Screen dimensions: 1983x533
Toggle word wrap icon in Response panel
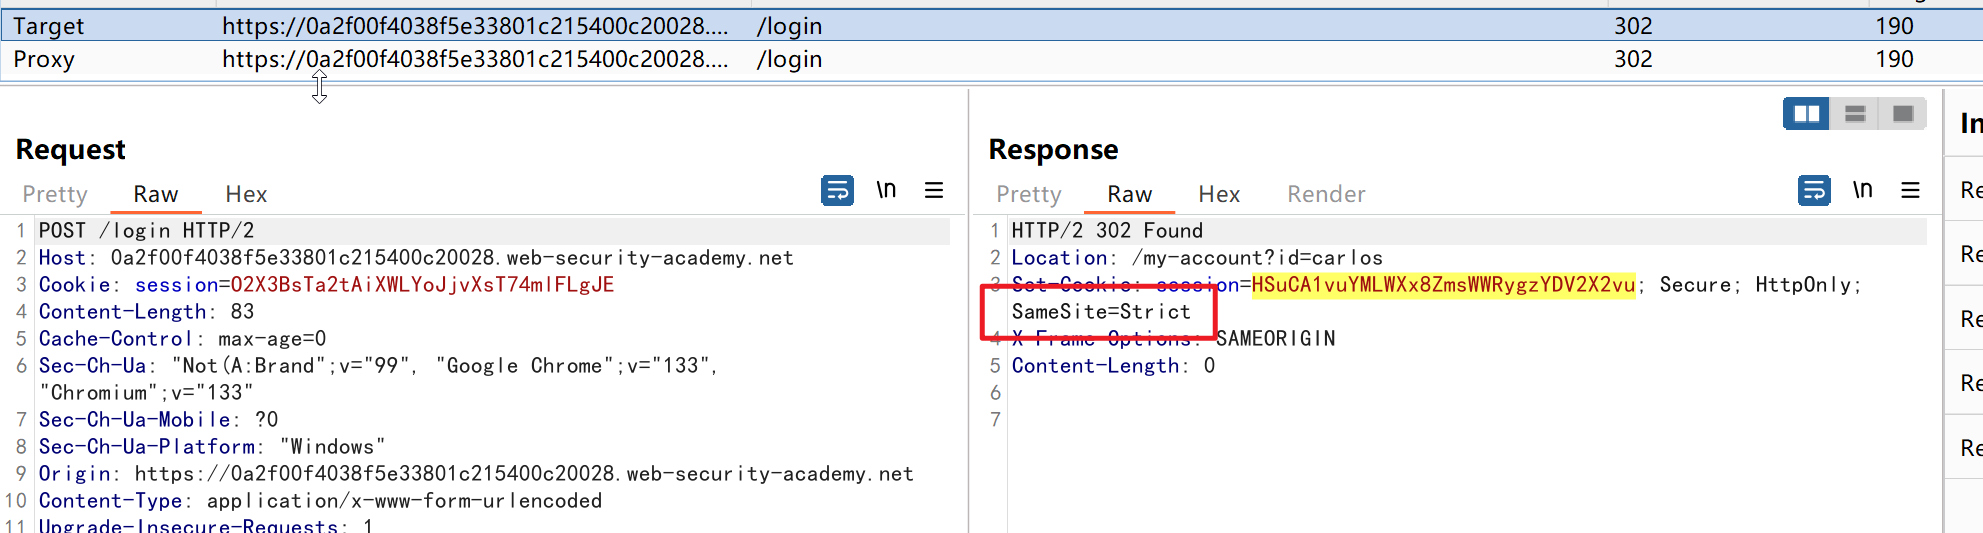pyautogui.click(x=1813, y=190)
